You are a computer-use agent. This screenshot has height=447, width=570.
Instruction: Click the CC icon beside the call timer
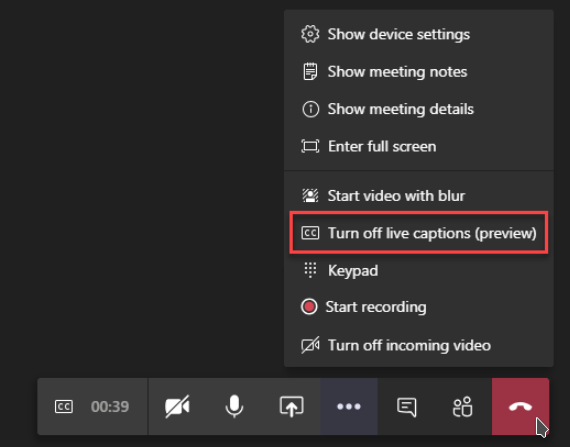[64, 406]
